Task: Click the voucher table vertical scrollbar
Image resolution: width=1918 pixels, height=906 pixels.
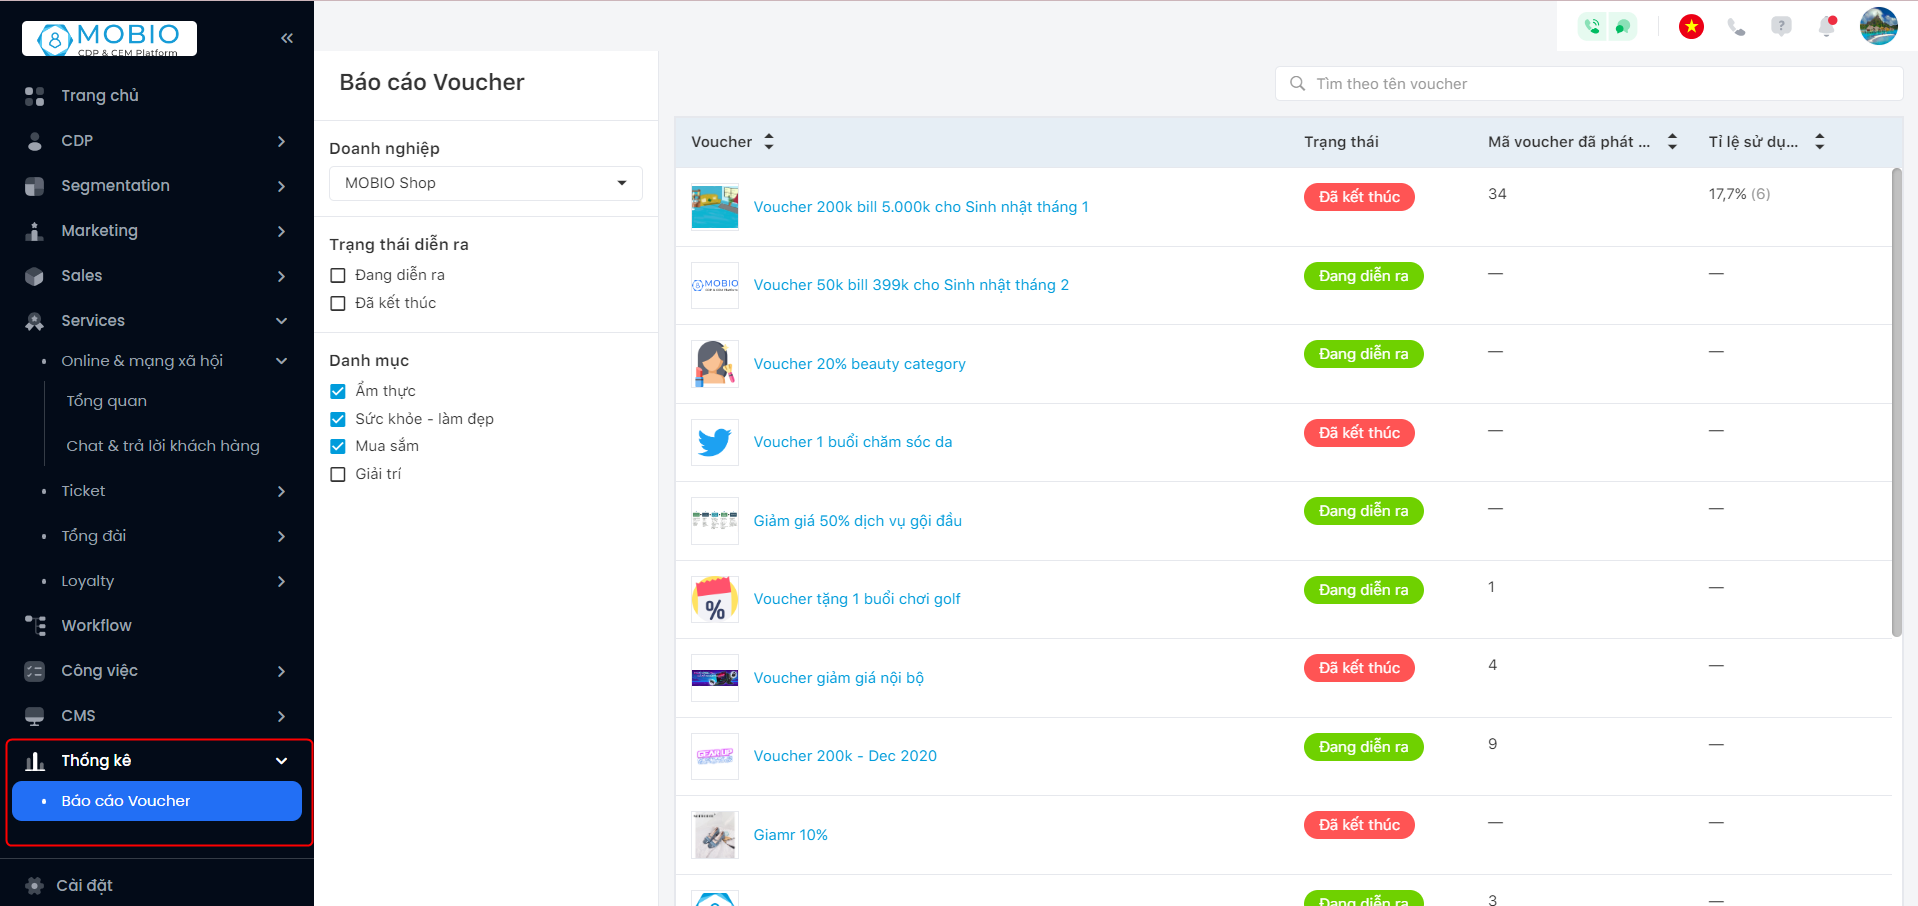Action: pos(1896,400)
